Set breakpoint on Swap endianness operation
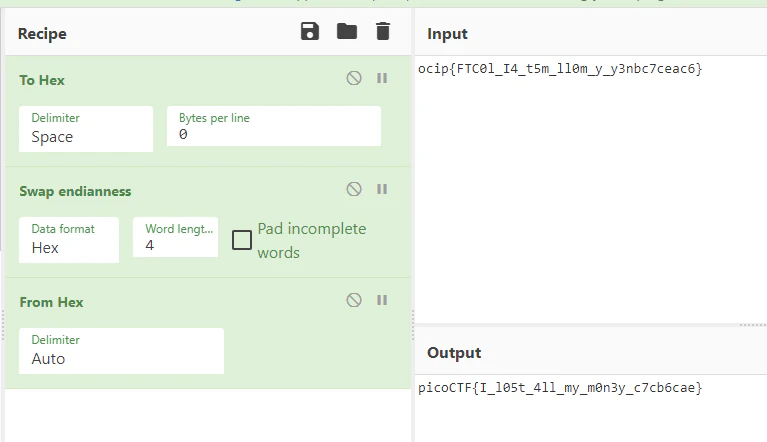This screenshot has width=767, height=442. coord(382,189)
